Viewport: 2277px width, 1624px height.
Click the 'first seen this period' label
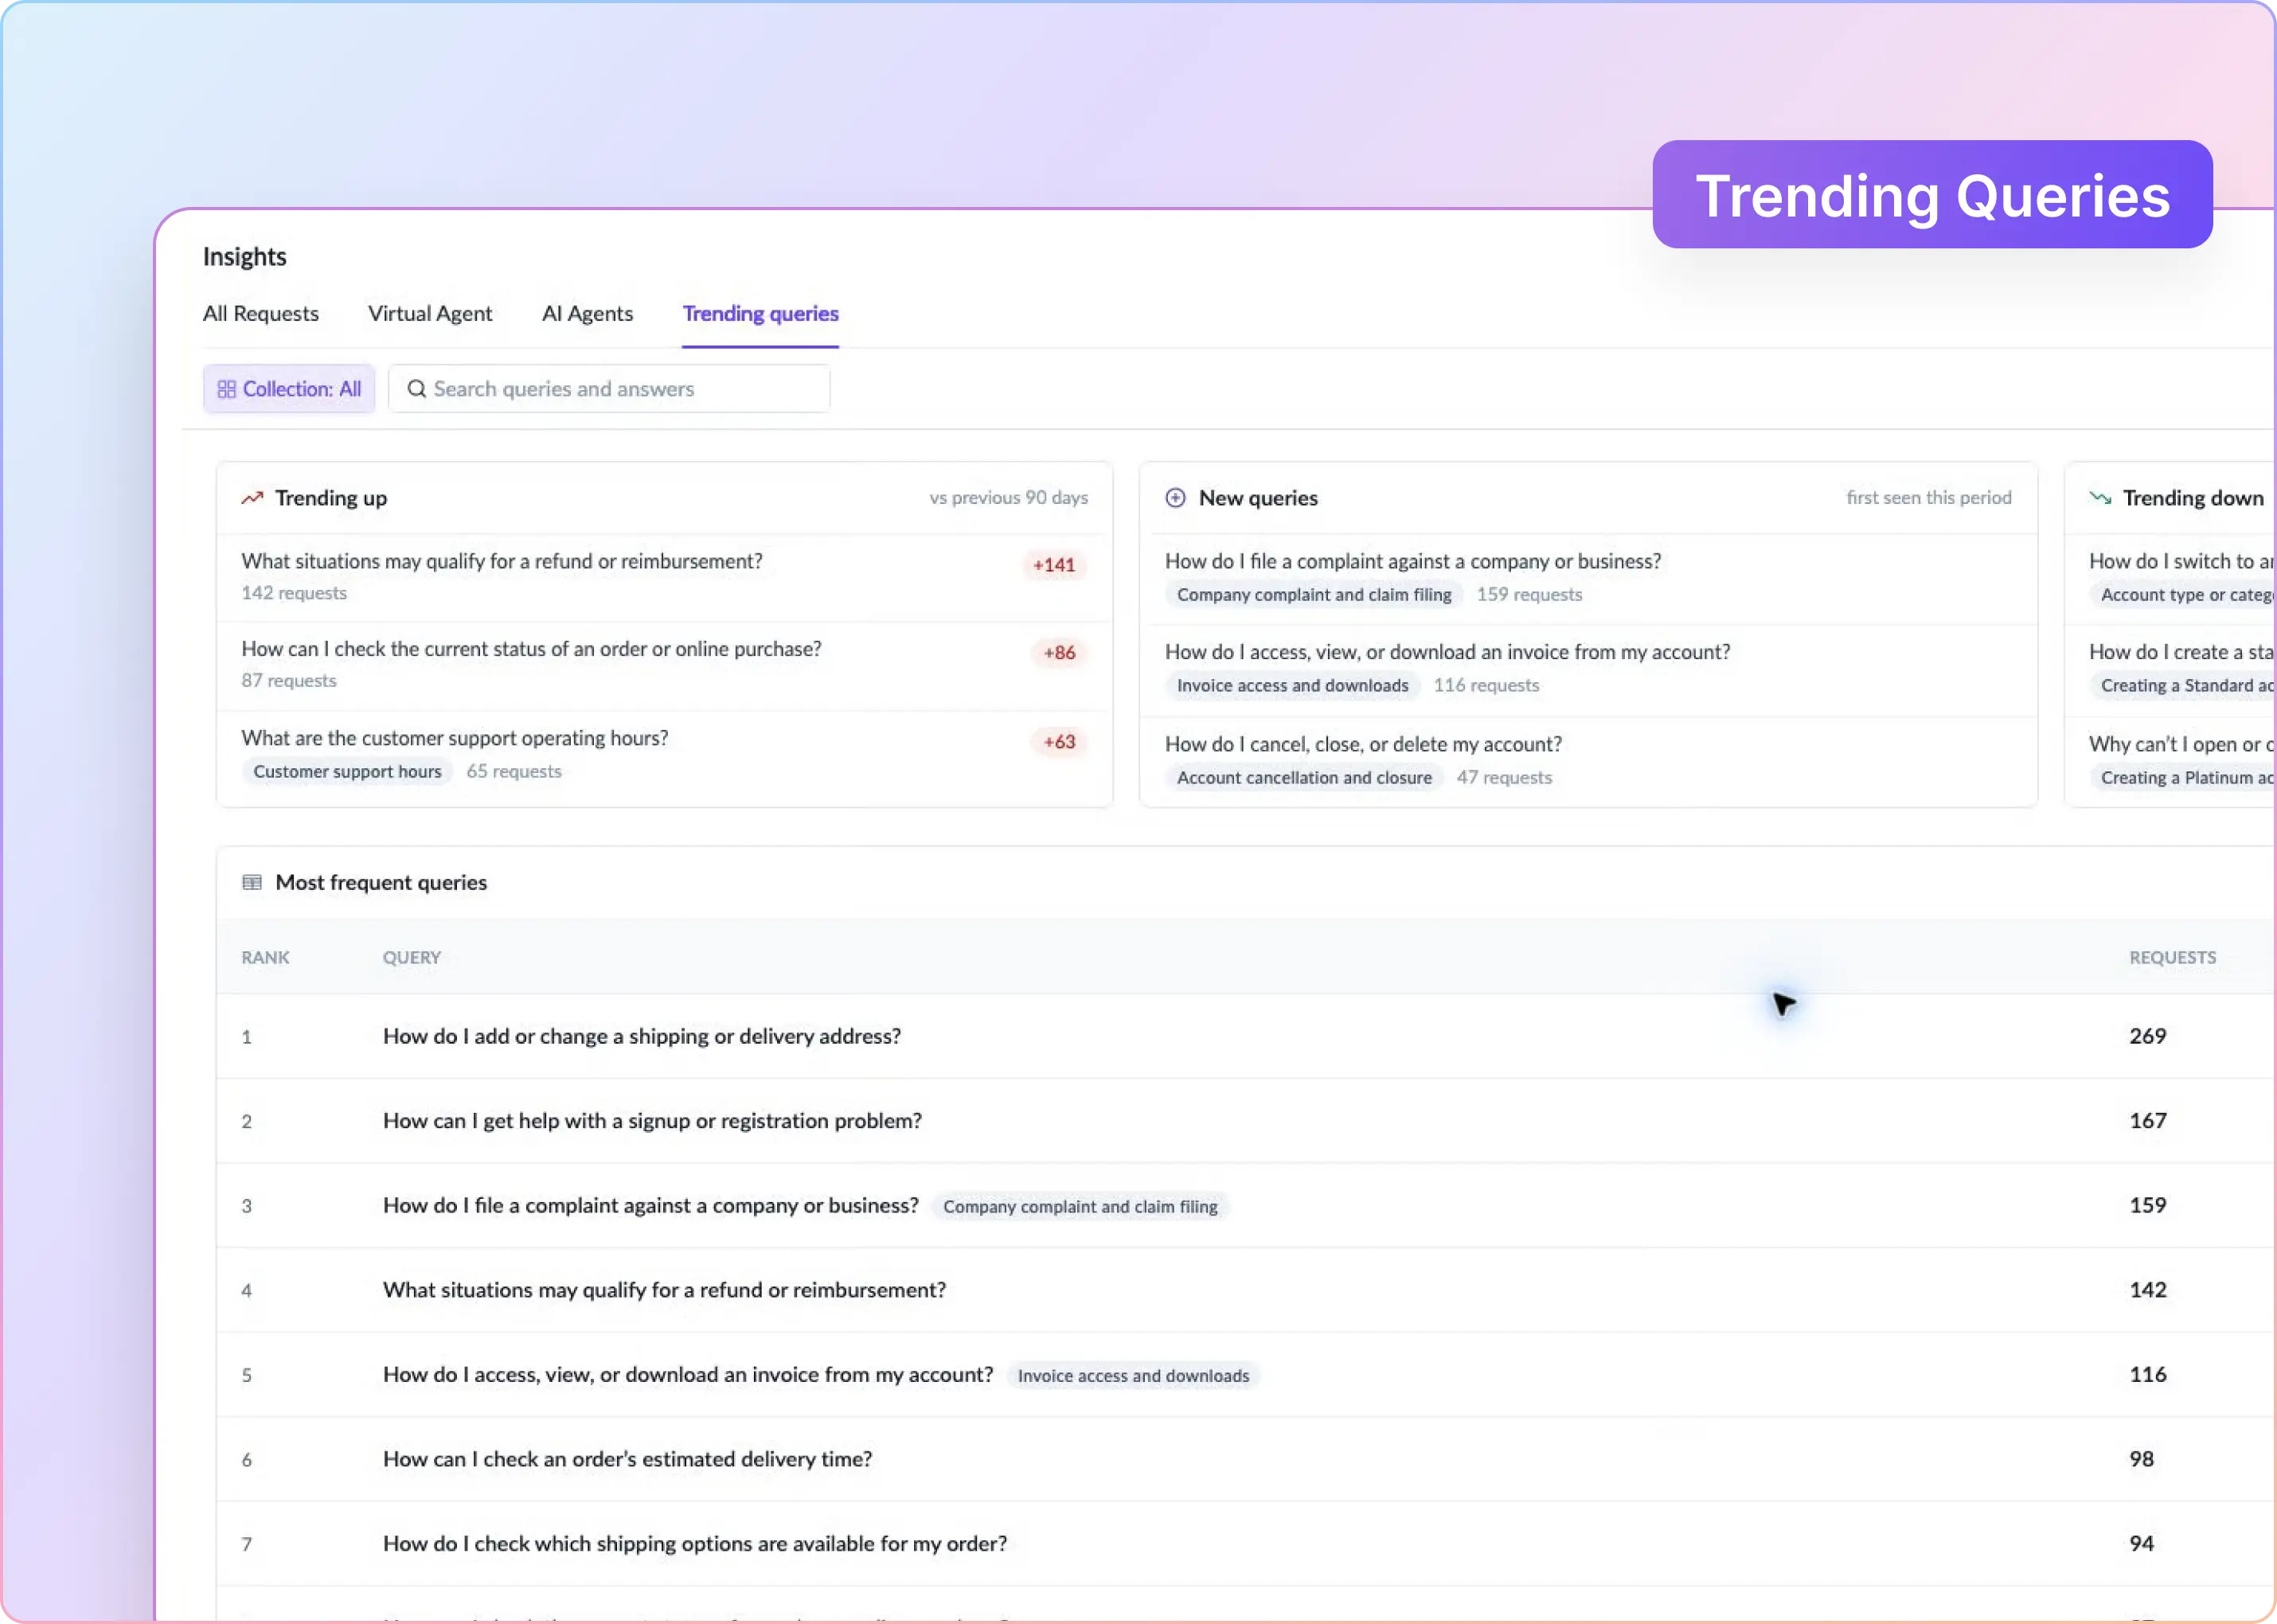[1928, 497]
